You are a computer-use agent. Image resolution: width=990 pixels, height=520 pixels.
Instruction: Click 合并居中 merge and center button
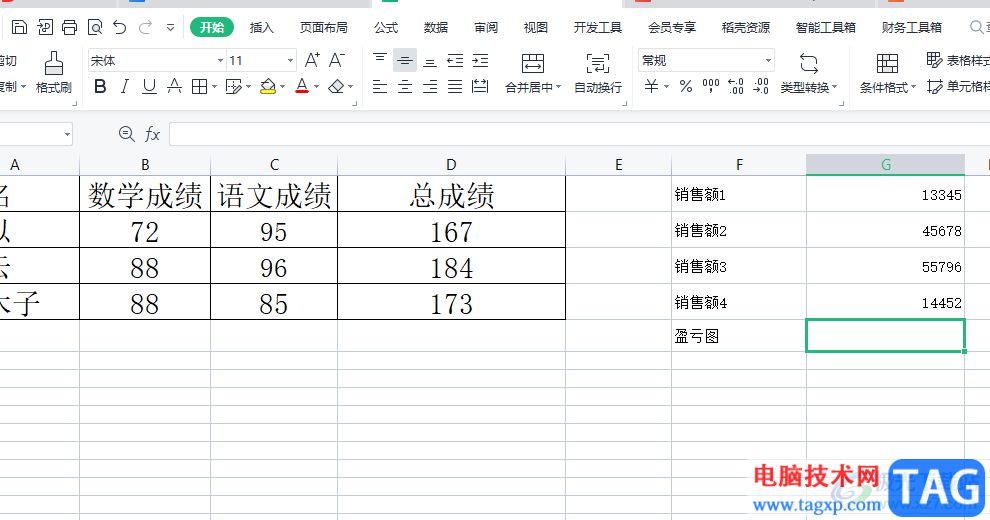[x=533, y=73]
